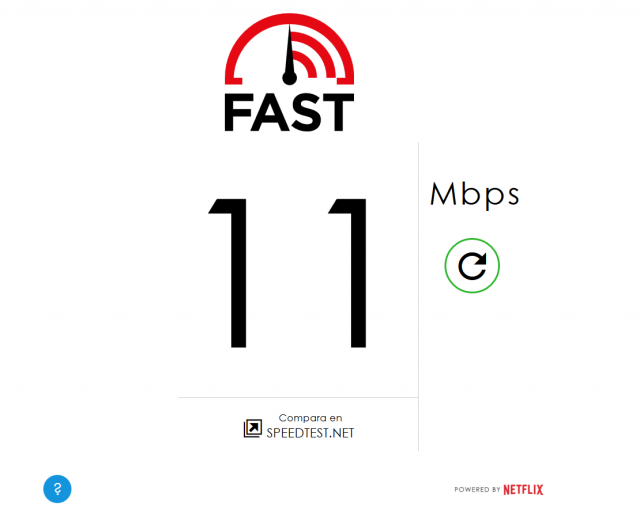Viewport: 640px width, 506px height.
Task: Open the SPEEDTEST.NET comparison link
Action: [310, 433]
